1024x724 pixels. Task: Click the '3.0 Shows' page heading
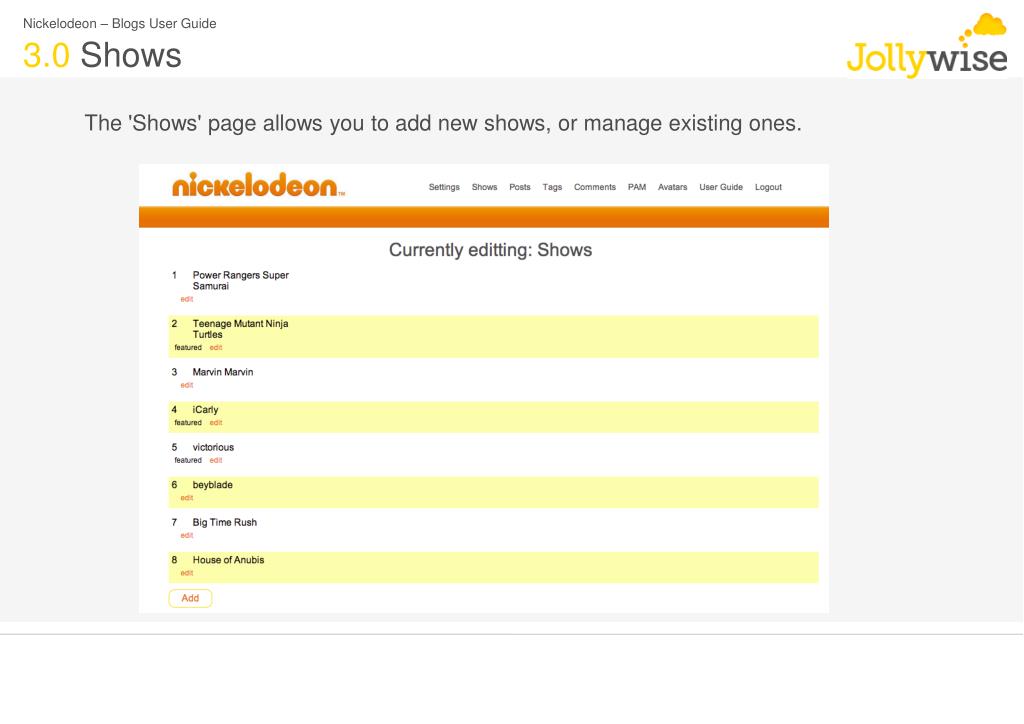[102, 55]
